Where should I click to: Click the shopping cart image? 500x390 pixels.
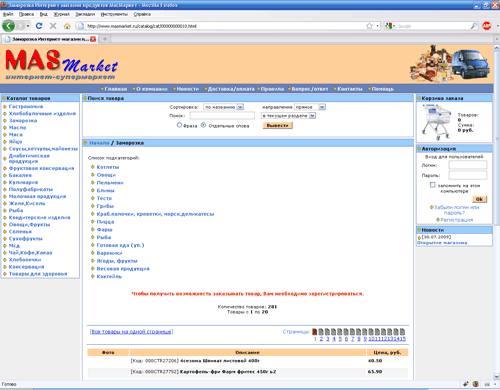coord(437,122)
